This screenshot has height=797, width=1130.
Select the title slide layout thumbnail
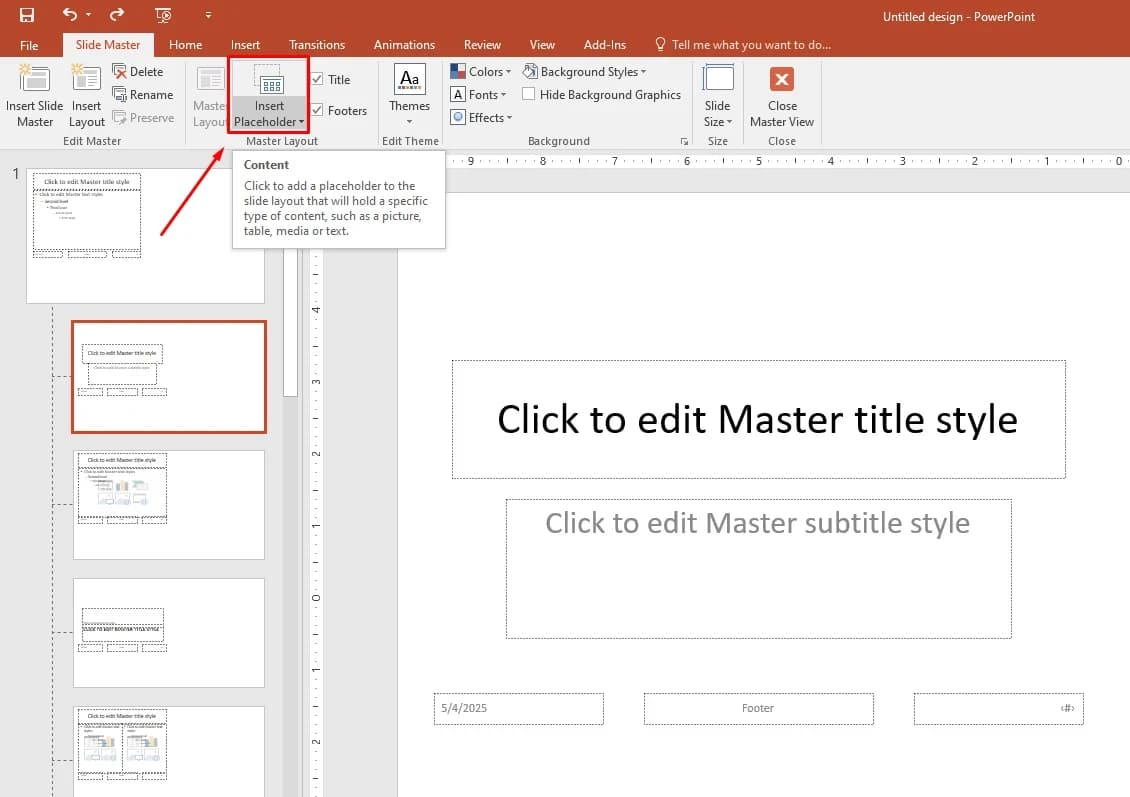click(x=169, y=377)
